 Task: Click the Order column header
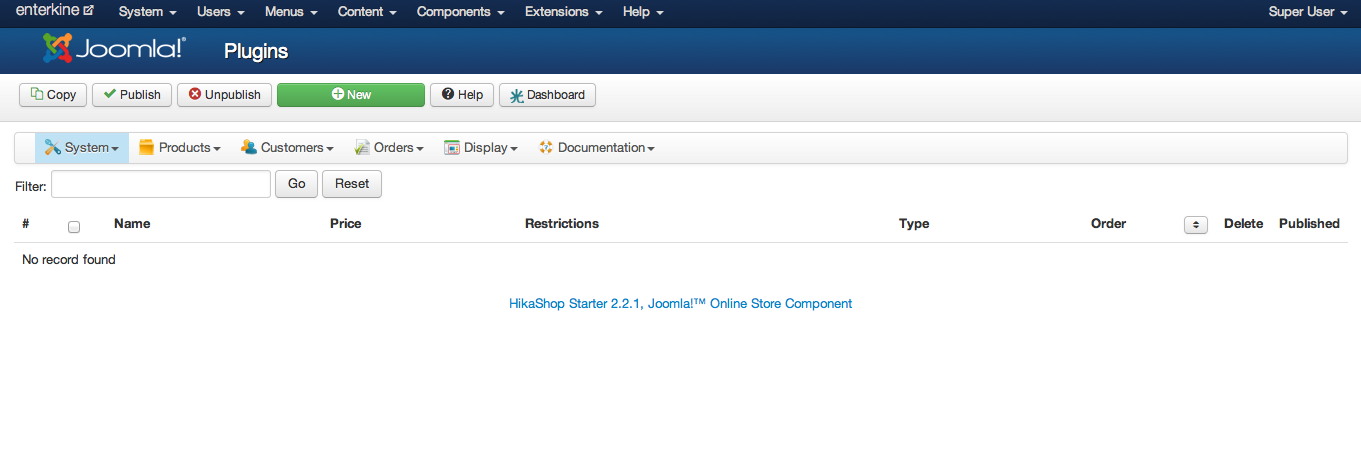(1108, 223)
